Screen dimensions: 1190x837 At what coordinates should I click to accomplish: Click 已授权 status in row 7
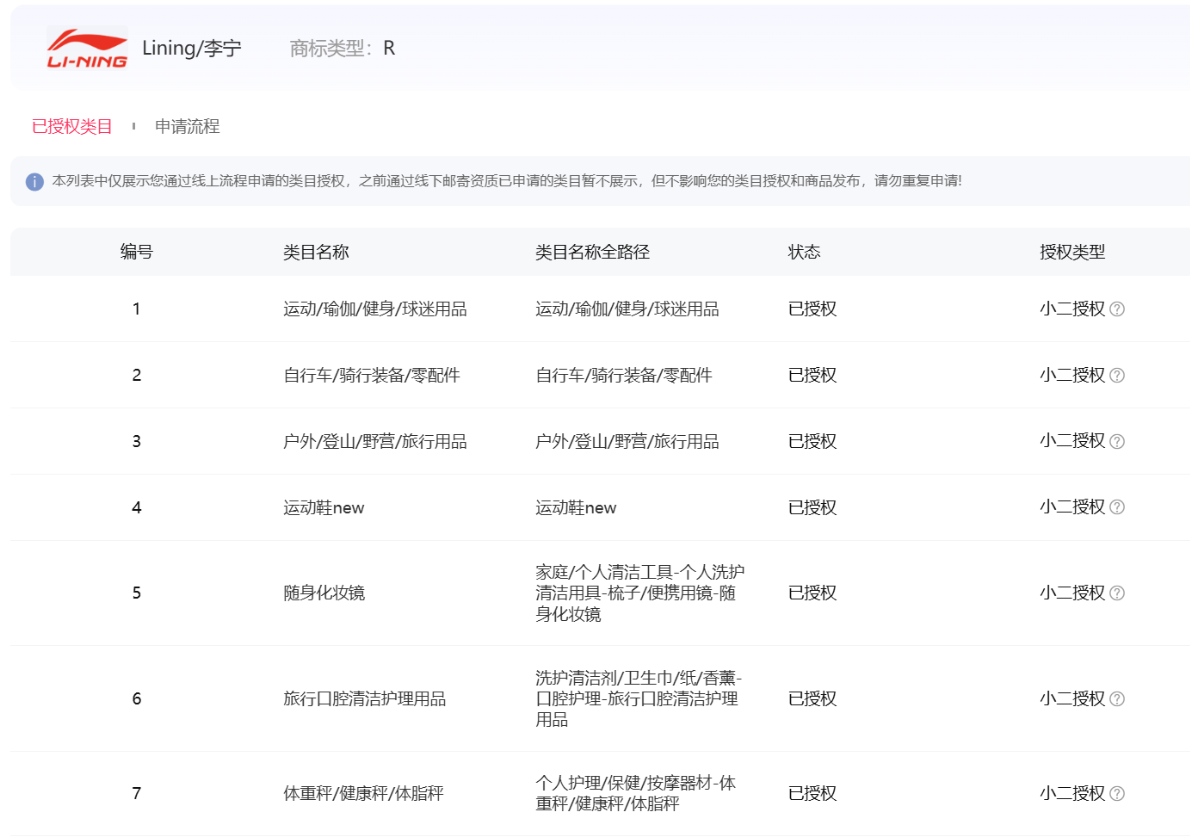[812, 794]
